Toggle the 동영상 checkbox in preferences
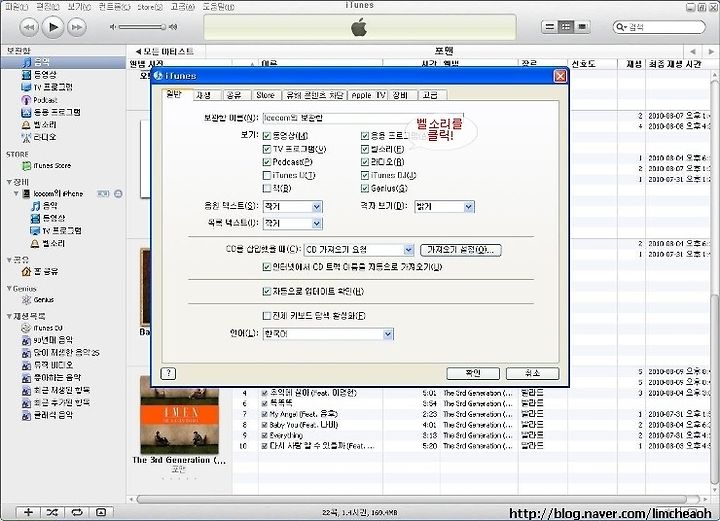This screenshot has height=521, width=720. tap(267, 136)
